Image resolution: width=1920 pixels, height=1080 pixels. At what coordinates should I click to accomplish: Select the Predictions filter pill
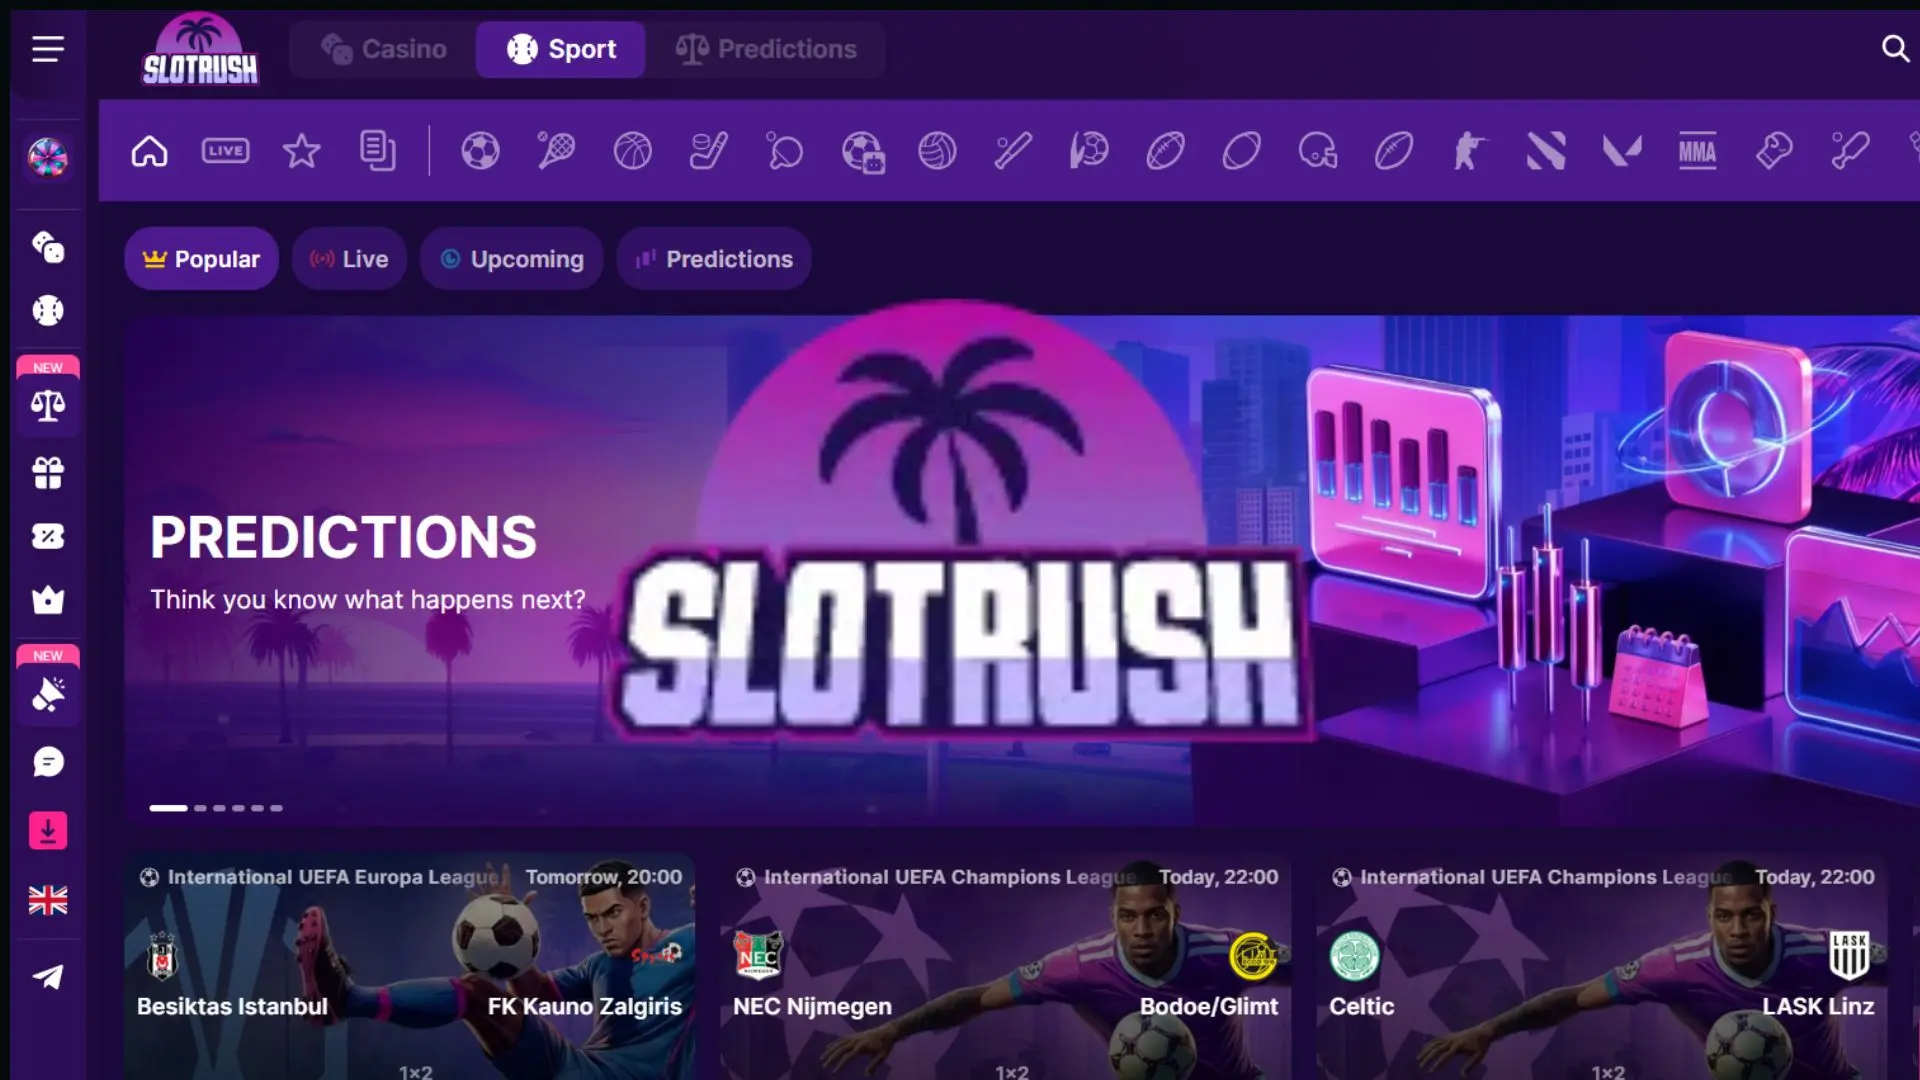pyautogui.click(x=714, y=259)
